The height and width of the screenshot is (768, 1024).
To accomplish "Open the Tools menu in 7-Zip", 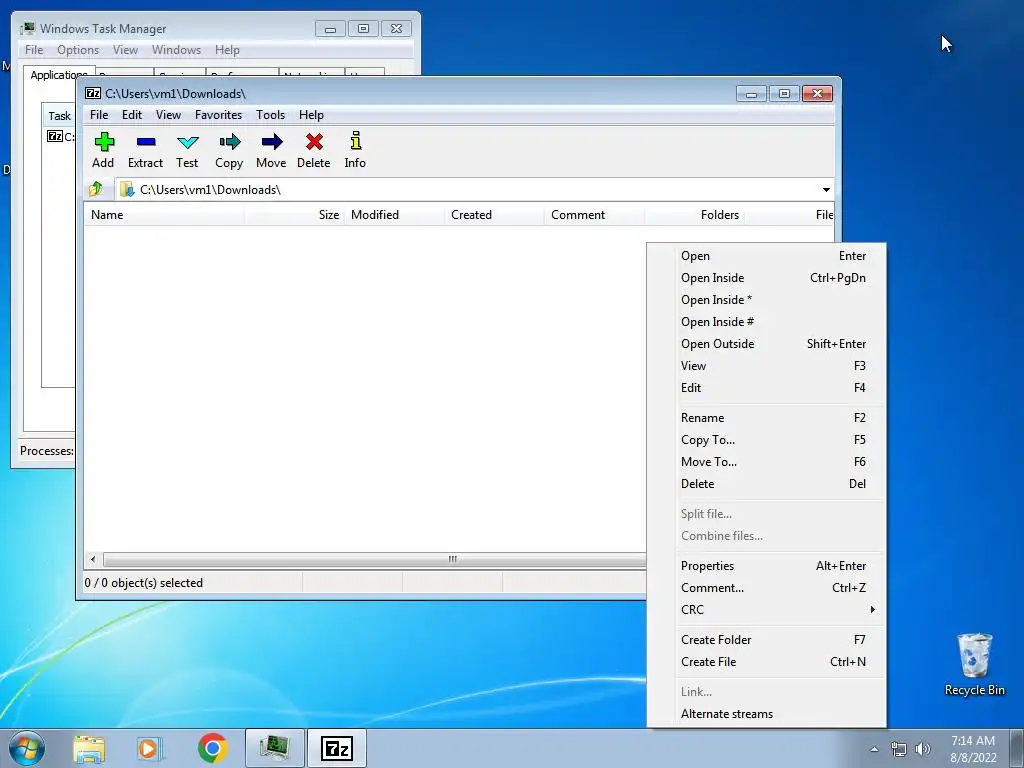I will pyautogui.click(x=270, y=115).
